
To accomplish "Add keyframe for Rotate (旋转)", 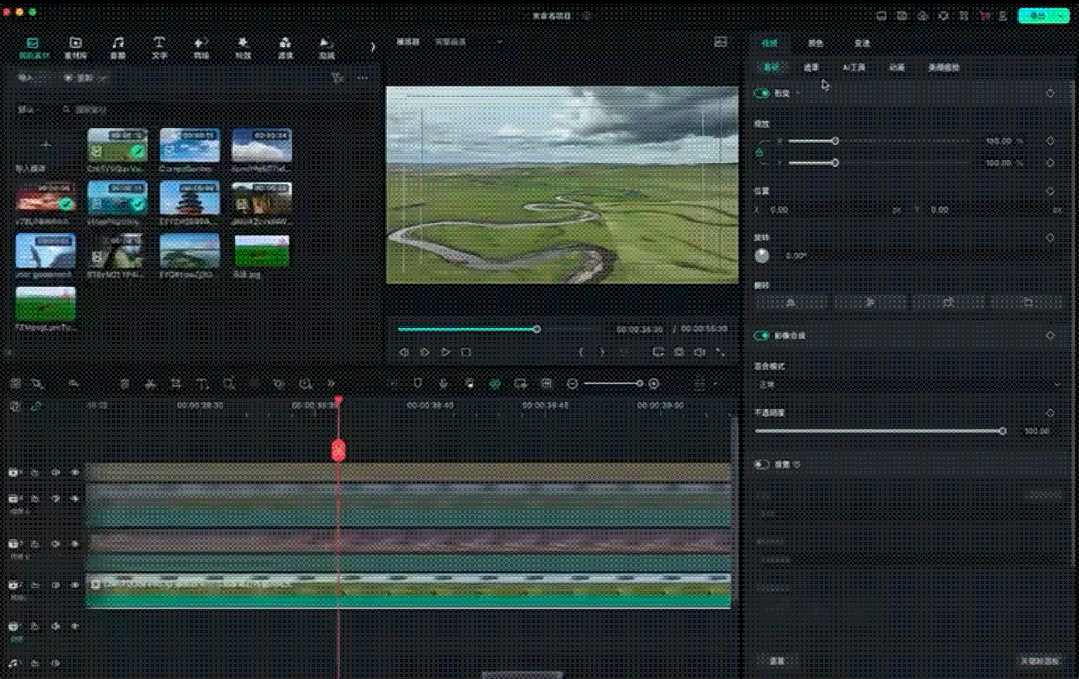I will click(1050, 237).
